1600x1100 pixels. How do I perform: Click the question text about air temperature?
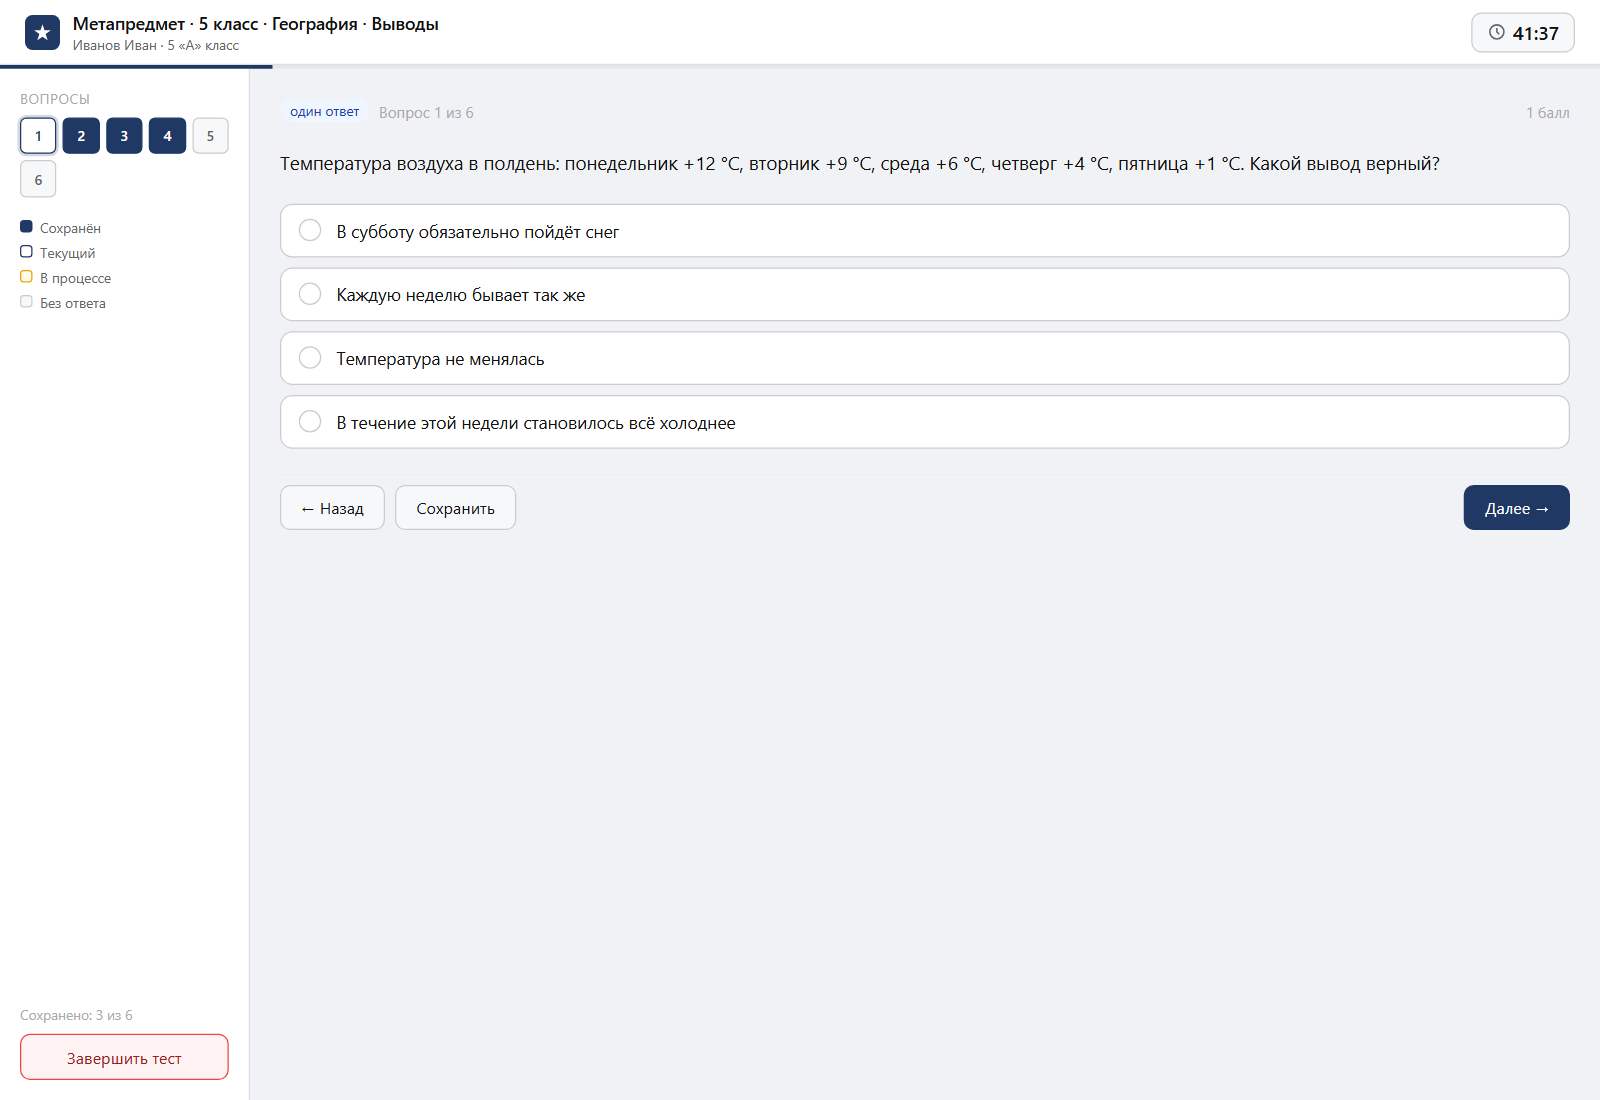860,164
